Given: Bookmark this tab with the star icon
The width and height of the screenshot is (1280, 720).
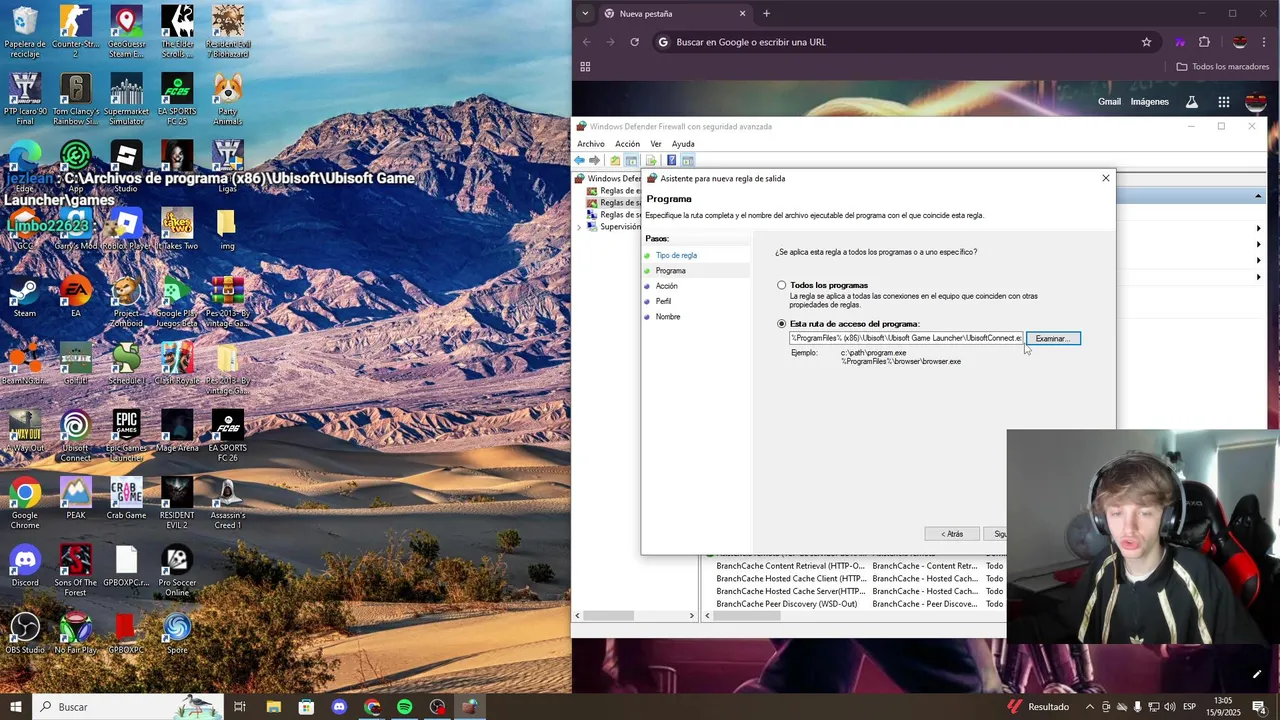Looking at the screenshot, I should (1146, 42).
